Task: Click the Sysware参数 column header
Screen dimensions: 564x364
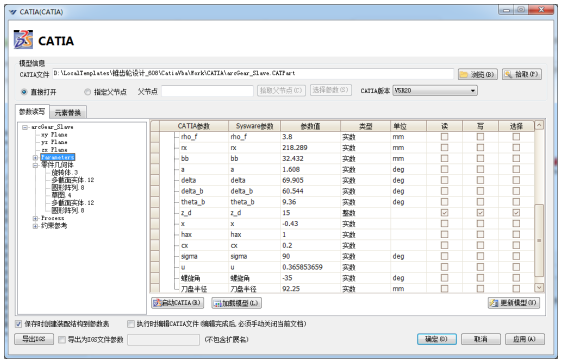Action: click(x=254, y=126)
